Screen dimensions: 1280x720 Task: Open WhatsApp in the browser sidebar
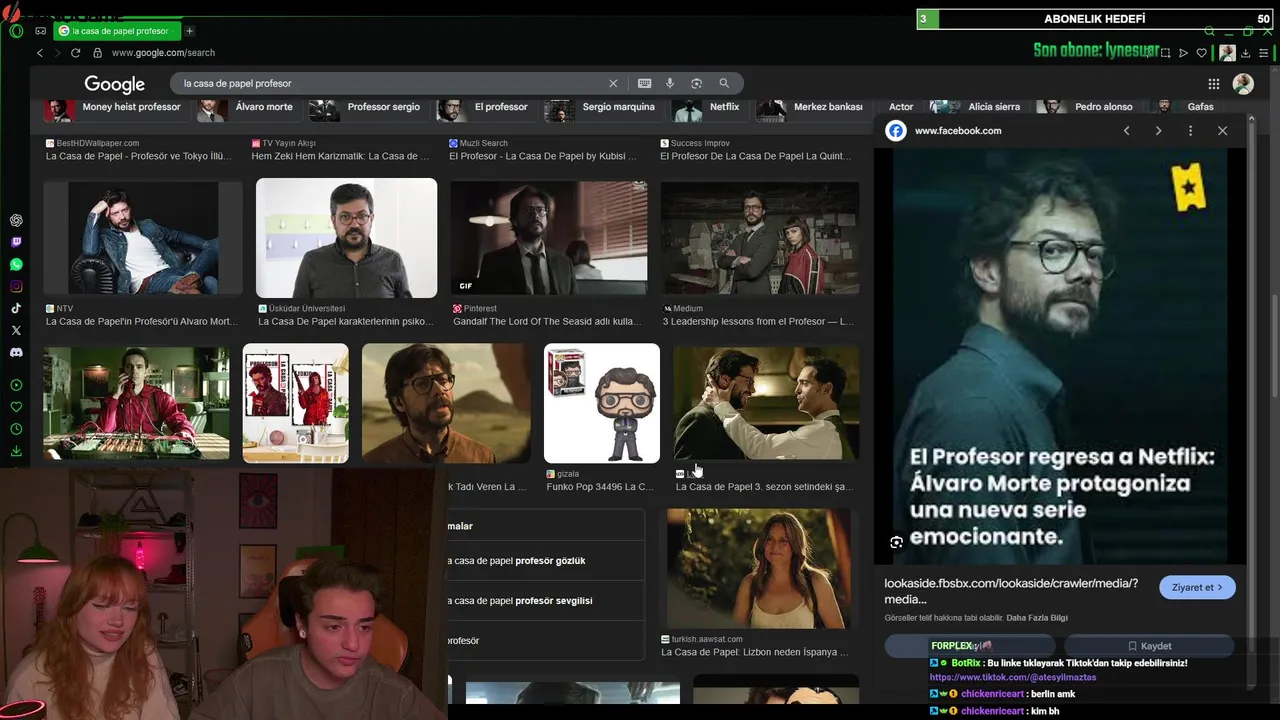click(16, 264)
